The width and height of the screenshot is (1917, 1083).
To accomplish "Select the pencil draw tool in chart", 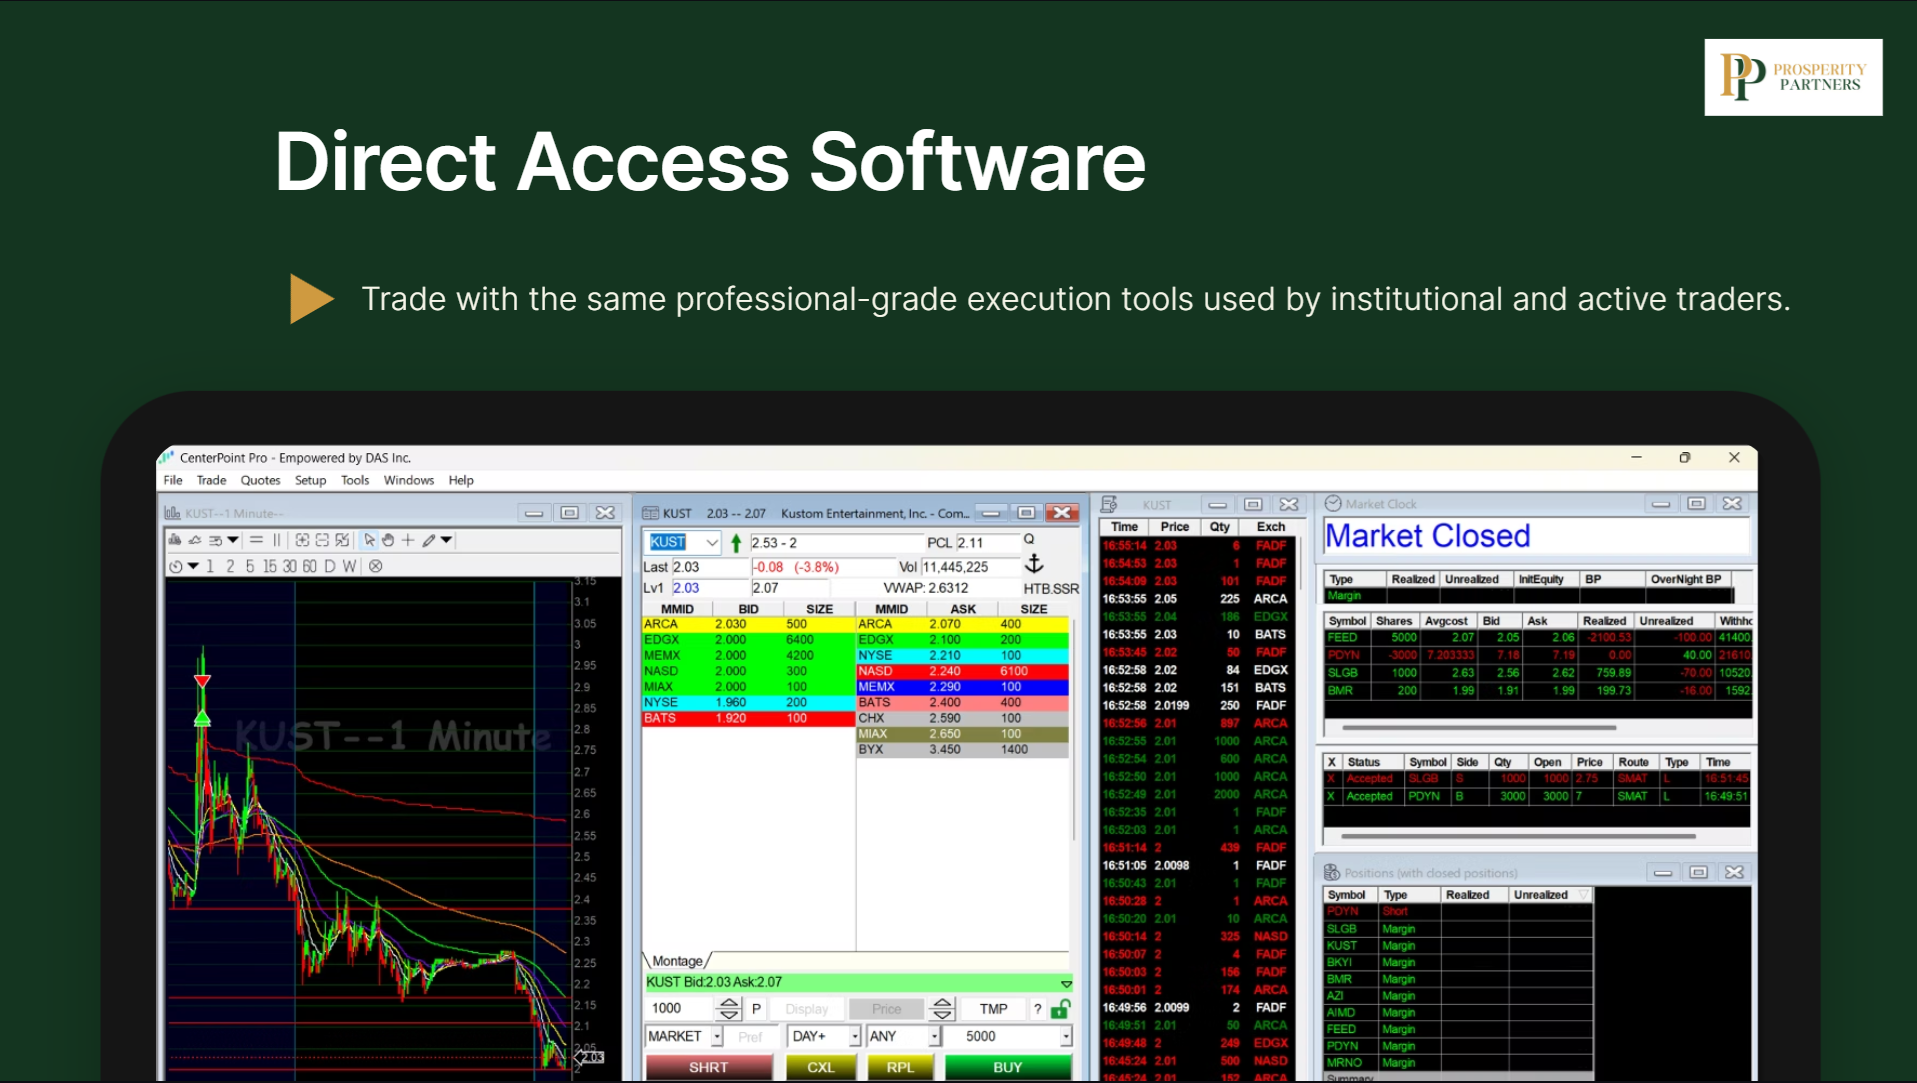I will coord(429,540).
